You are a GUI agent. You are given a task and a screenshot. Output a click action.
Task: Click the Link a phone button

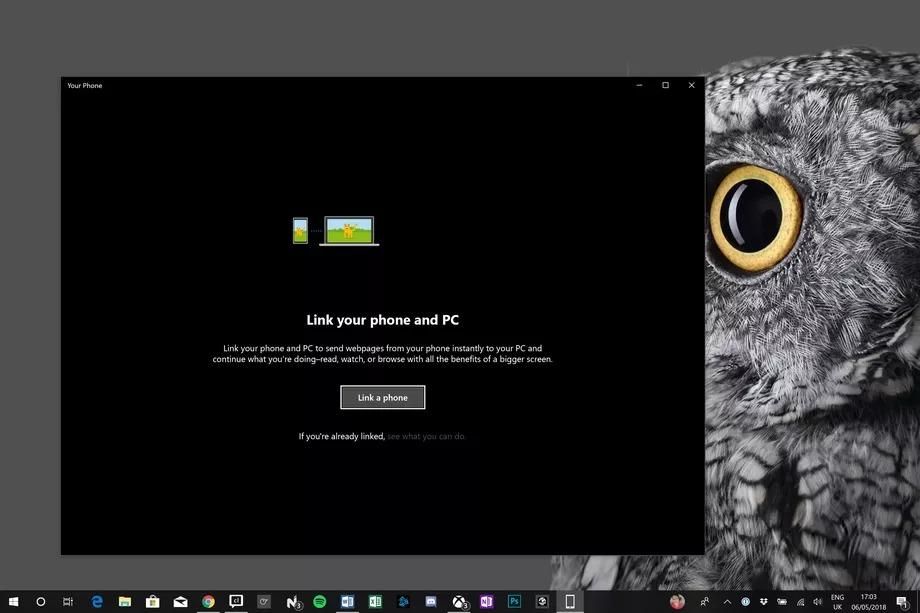coord(382,397)
